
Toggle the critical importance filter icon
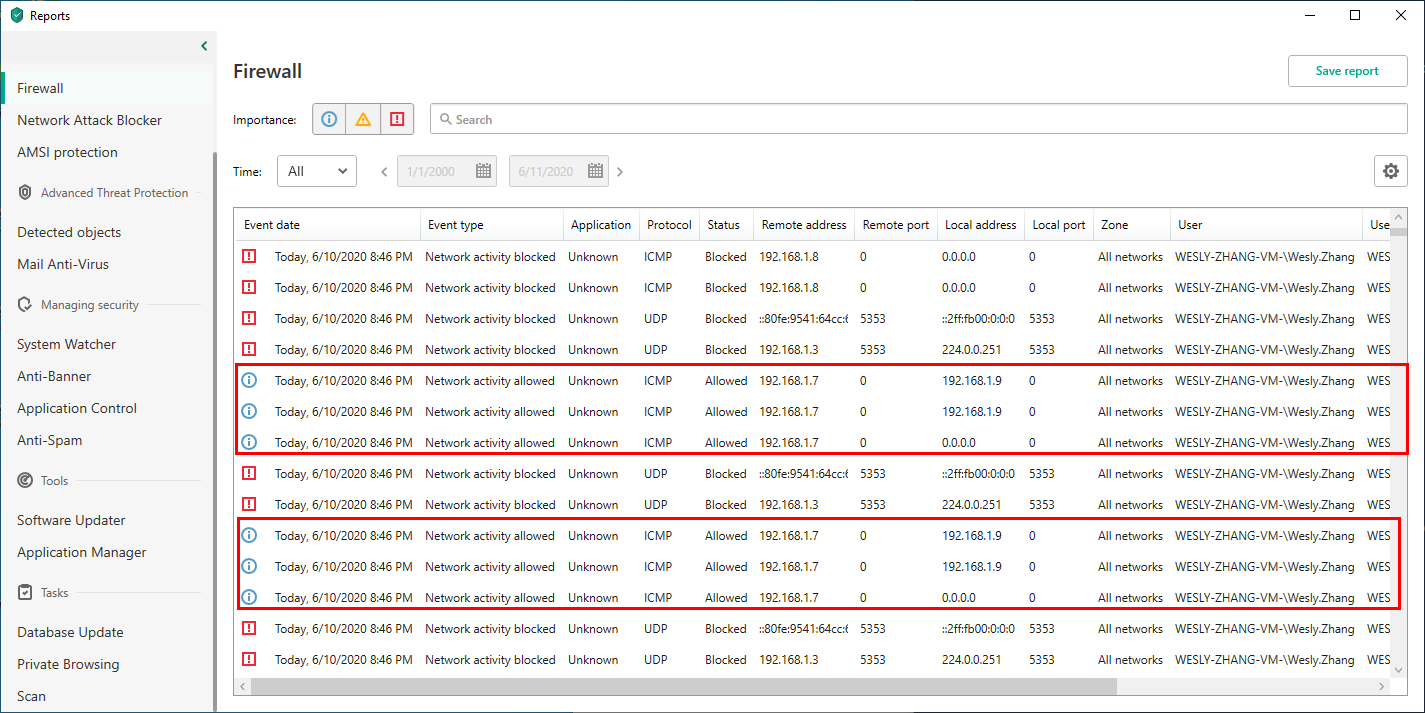point(397,119)
